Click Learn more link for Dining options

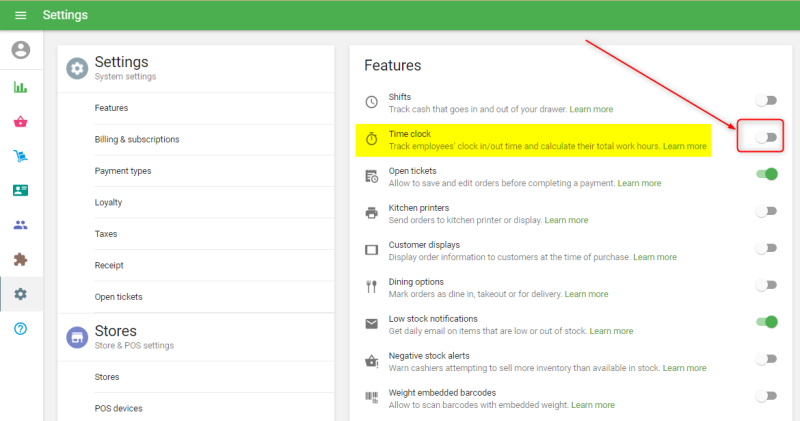pos(586,294)
